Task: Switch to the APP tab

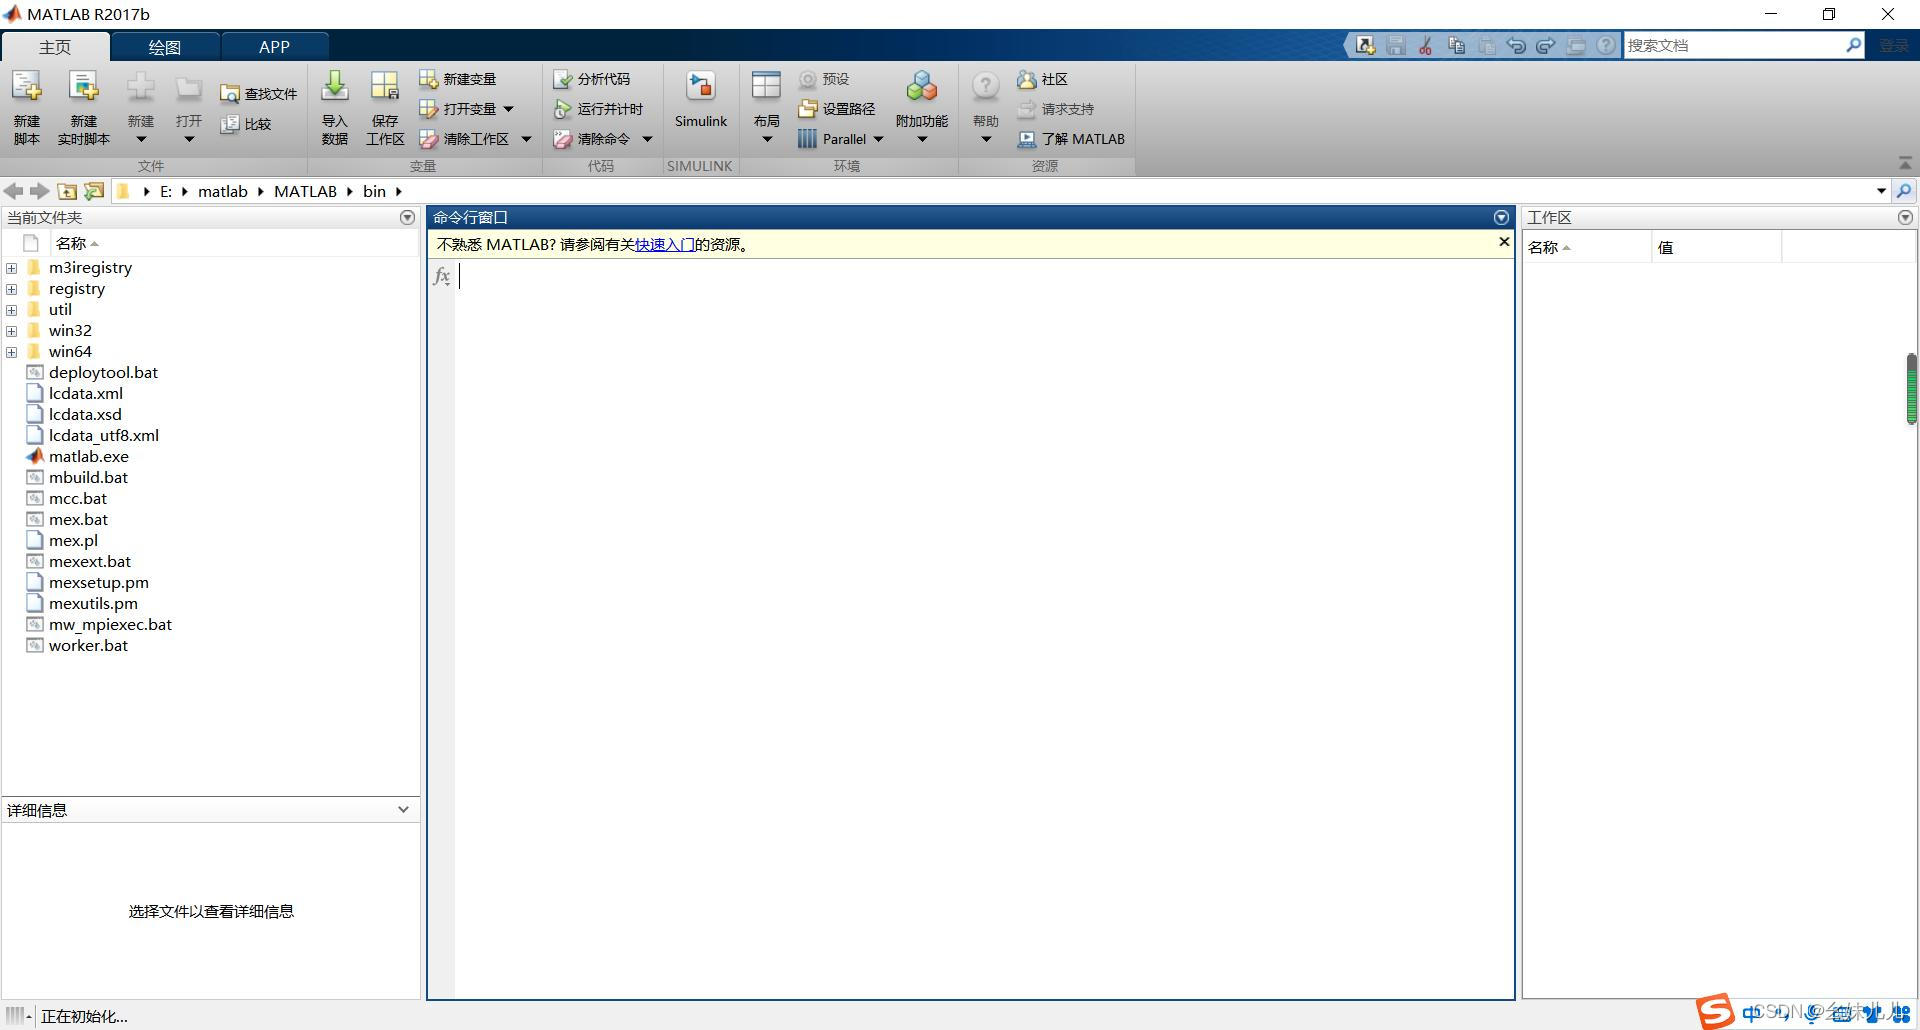Action: pyautogui.click(x=274, y=47)
